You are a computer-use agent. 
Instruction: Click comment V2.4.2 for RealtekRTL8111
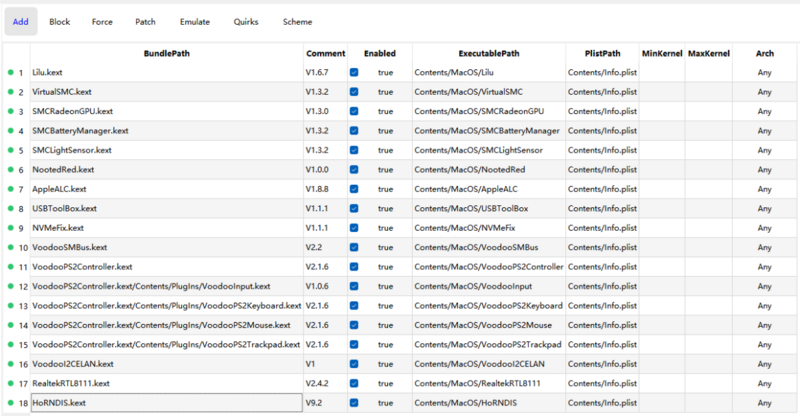pyautogui.click(x=326, y=383)
